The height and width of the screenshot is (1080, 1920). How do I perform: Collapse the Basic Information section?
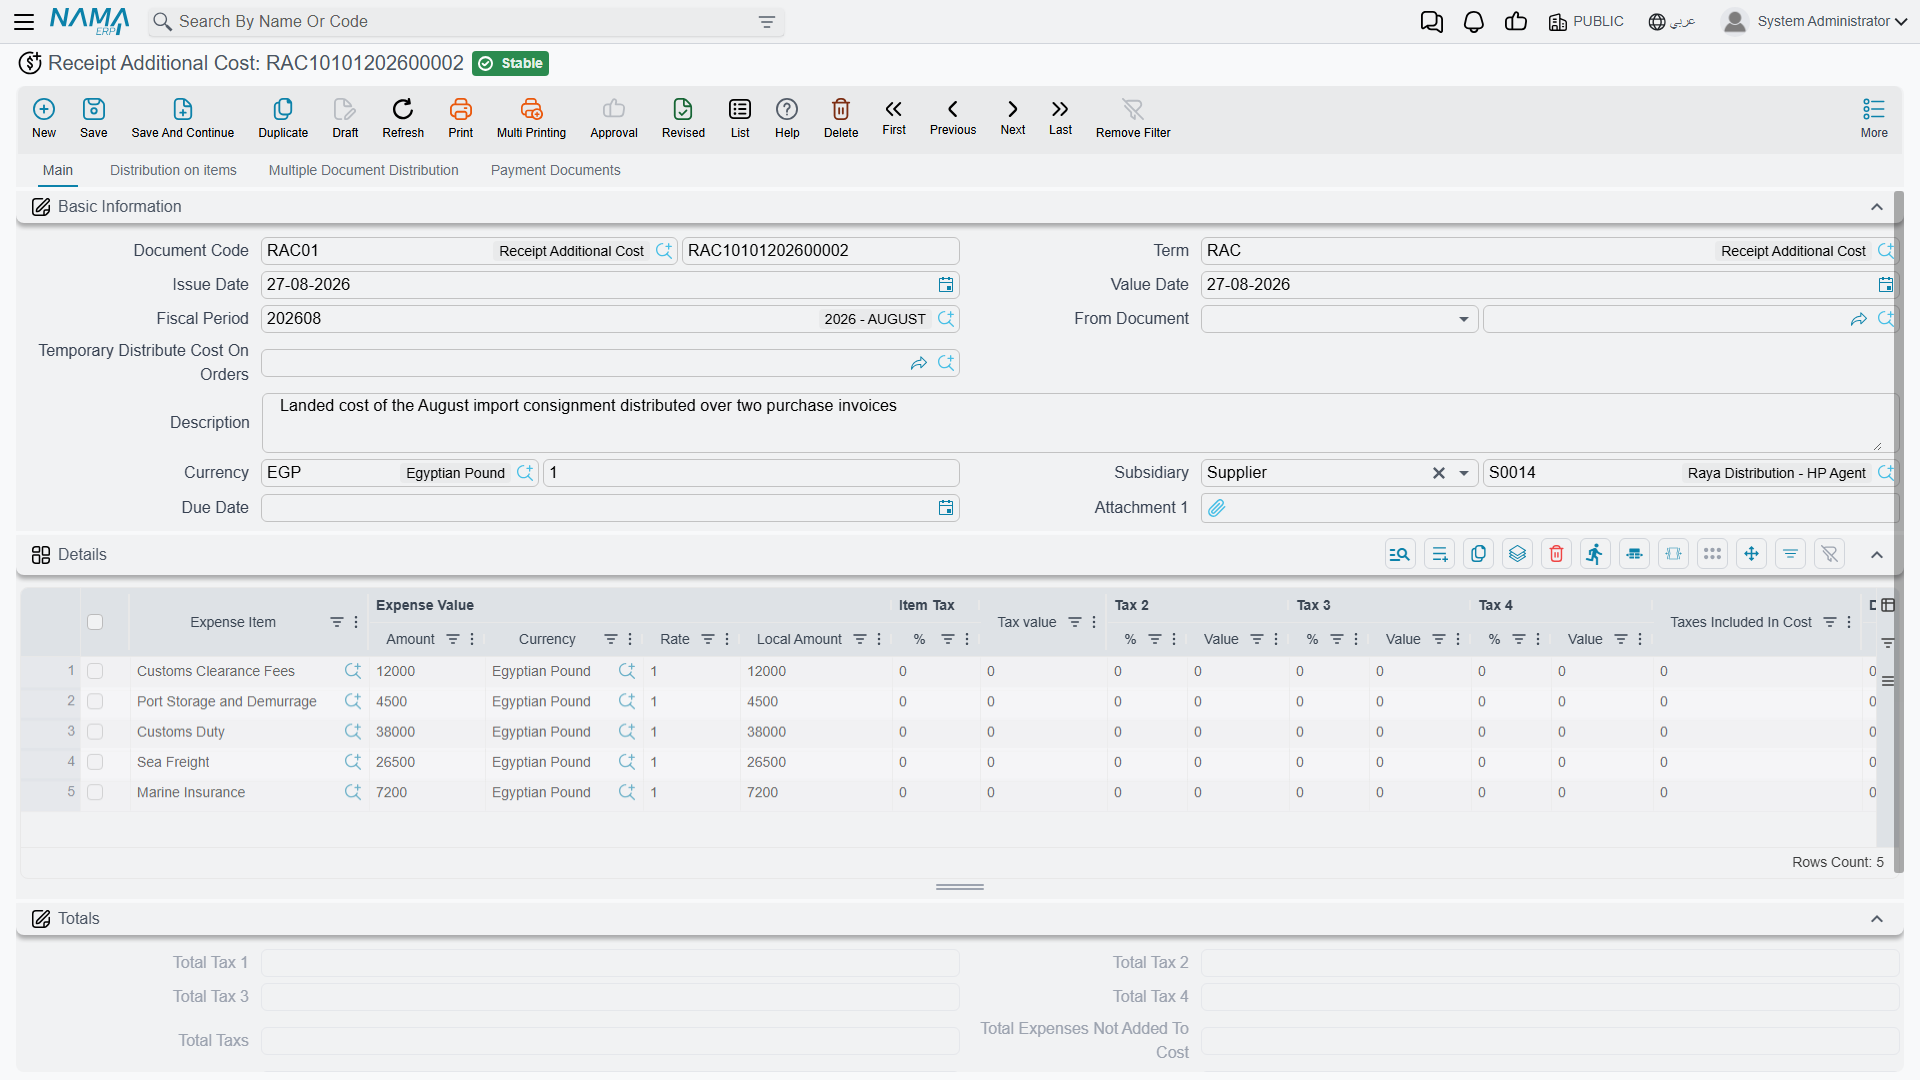1877,207
